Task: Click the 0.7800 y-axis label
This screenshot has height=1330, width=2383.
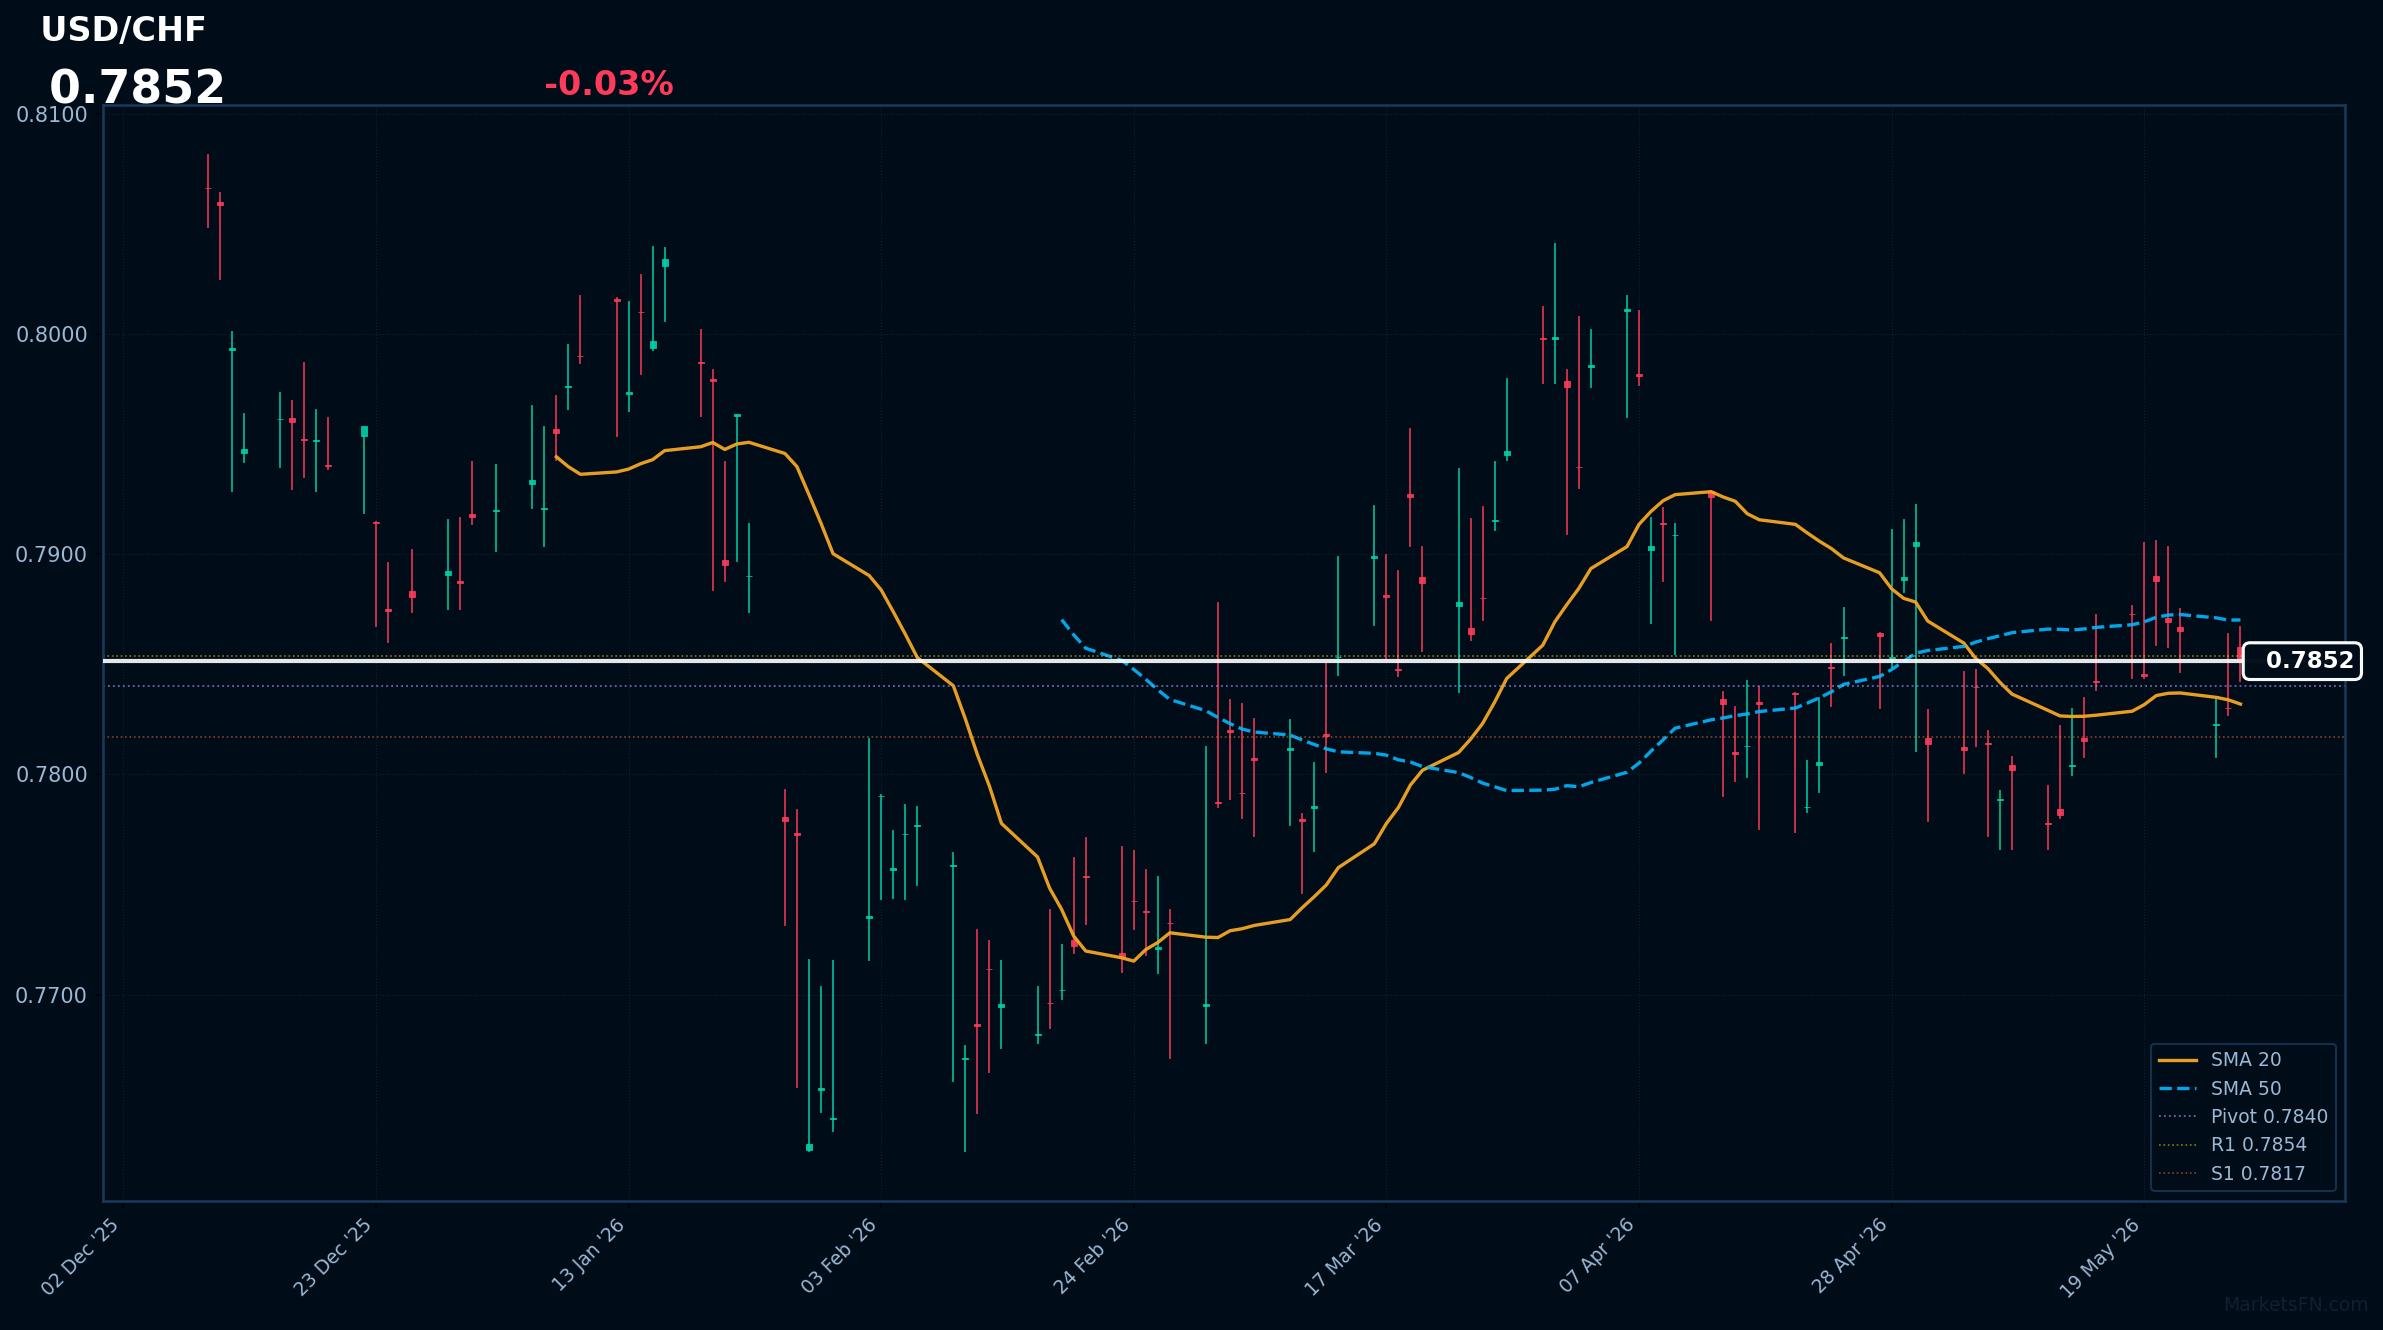Action: click(x=52, y=775)
